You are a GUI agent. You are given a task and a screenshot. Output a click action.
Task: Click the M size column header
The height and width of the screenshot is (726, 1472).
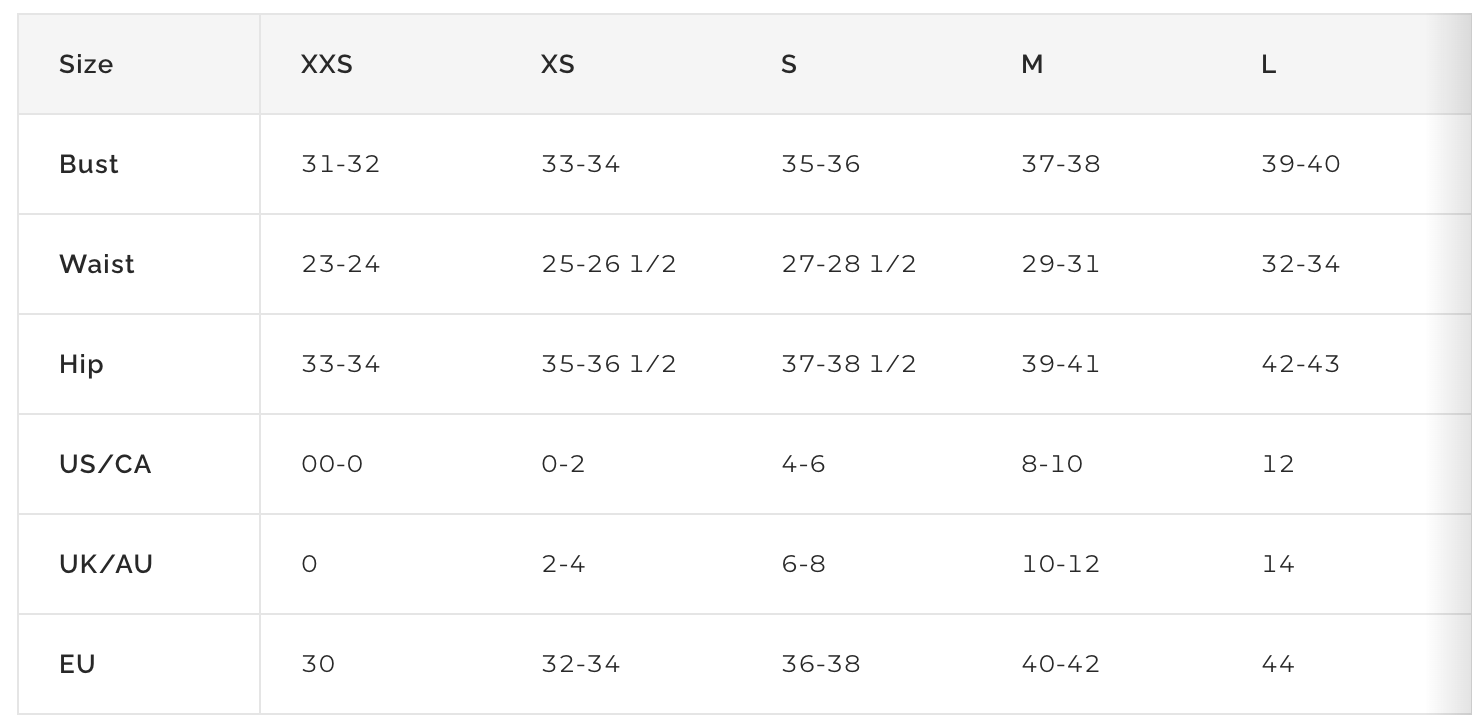1032,65
